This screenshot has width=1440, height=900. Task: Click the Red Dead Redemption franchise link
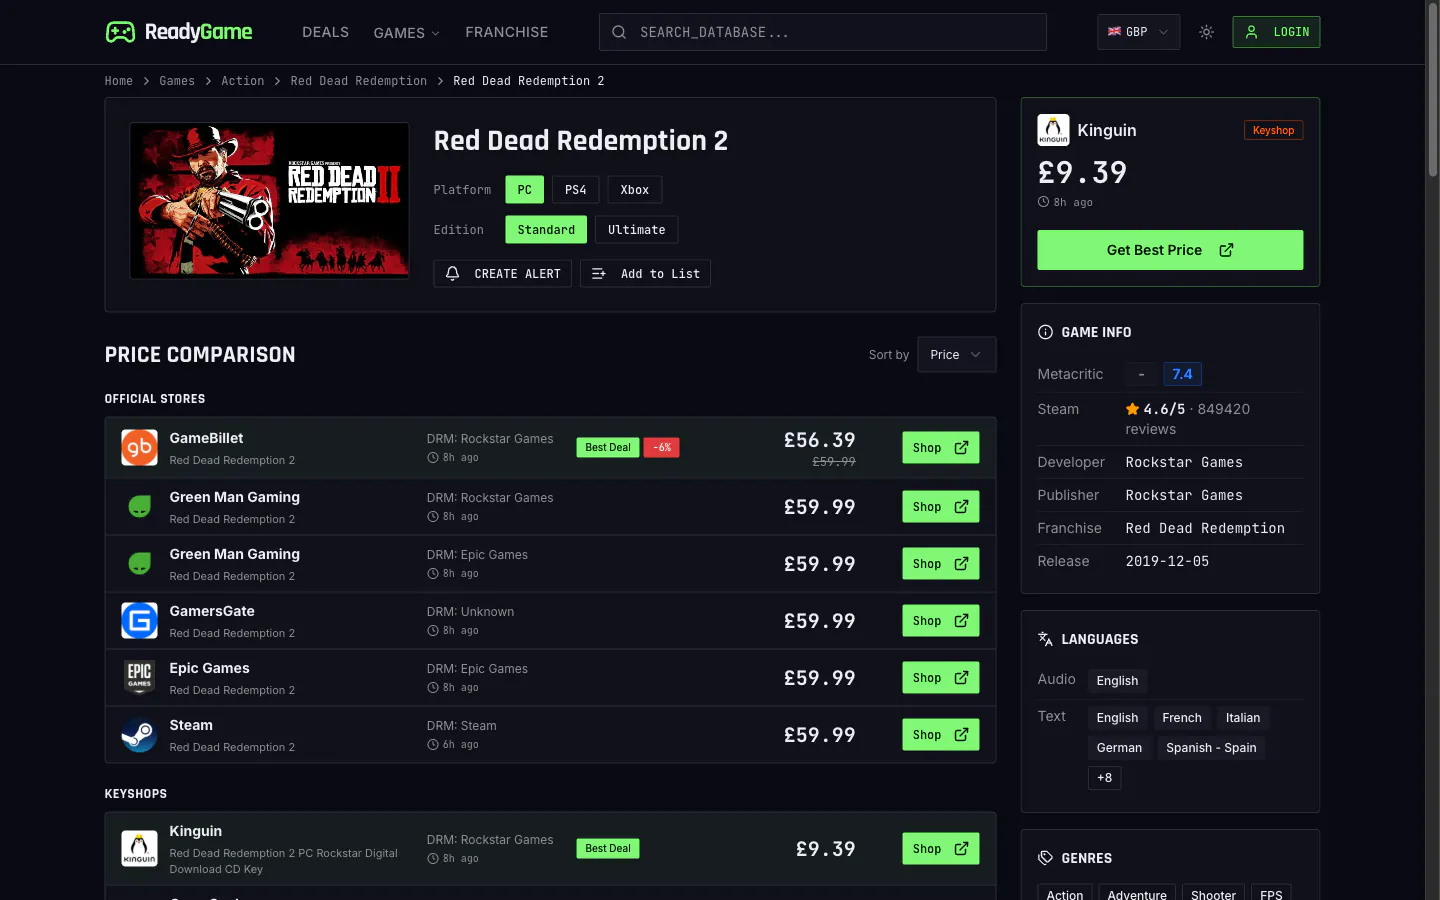(1205, 528)
